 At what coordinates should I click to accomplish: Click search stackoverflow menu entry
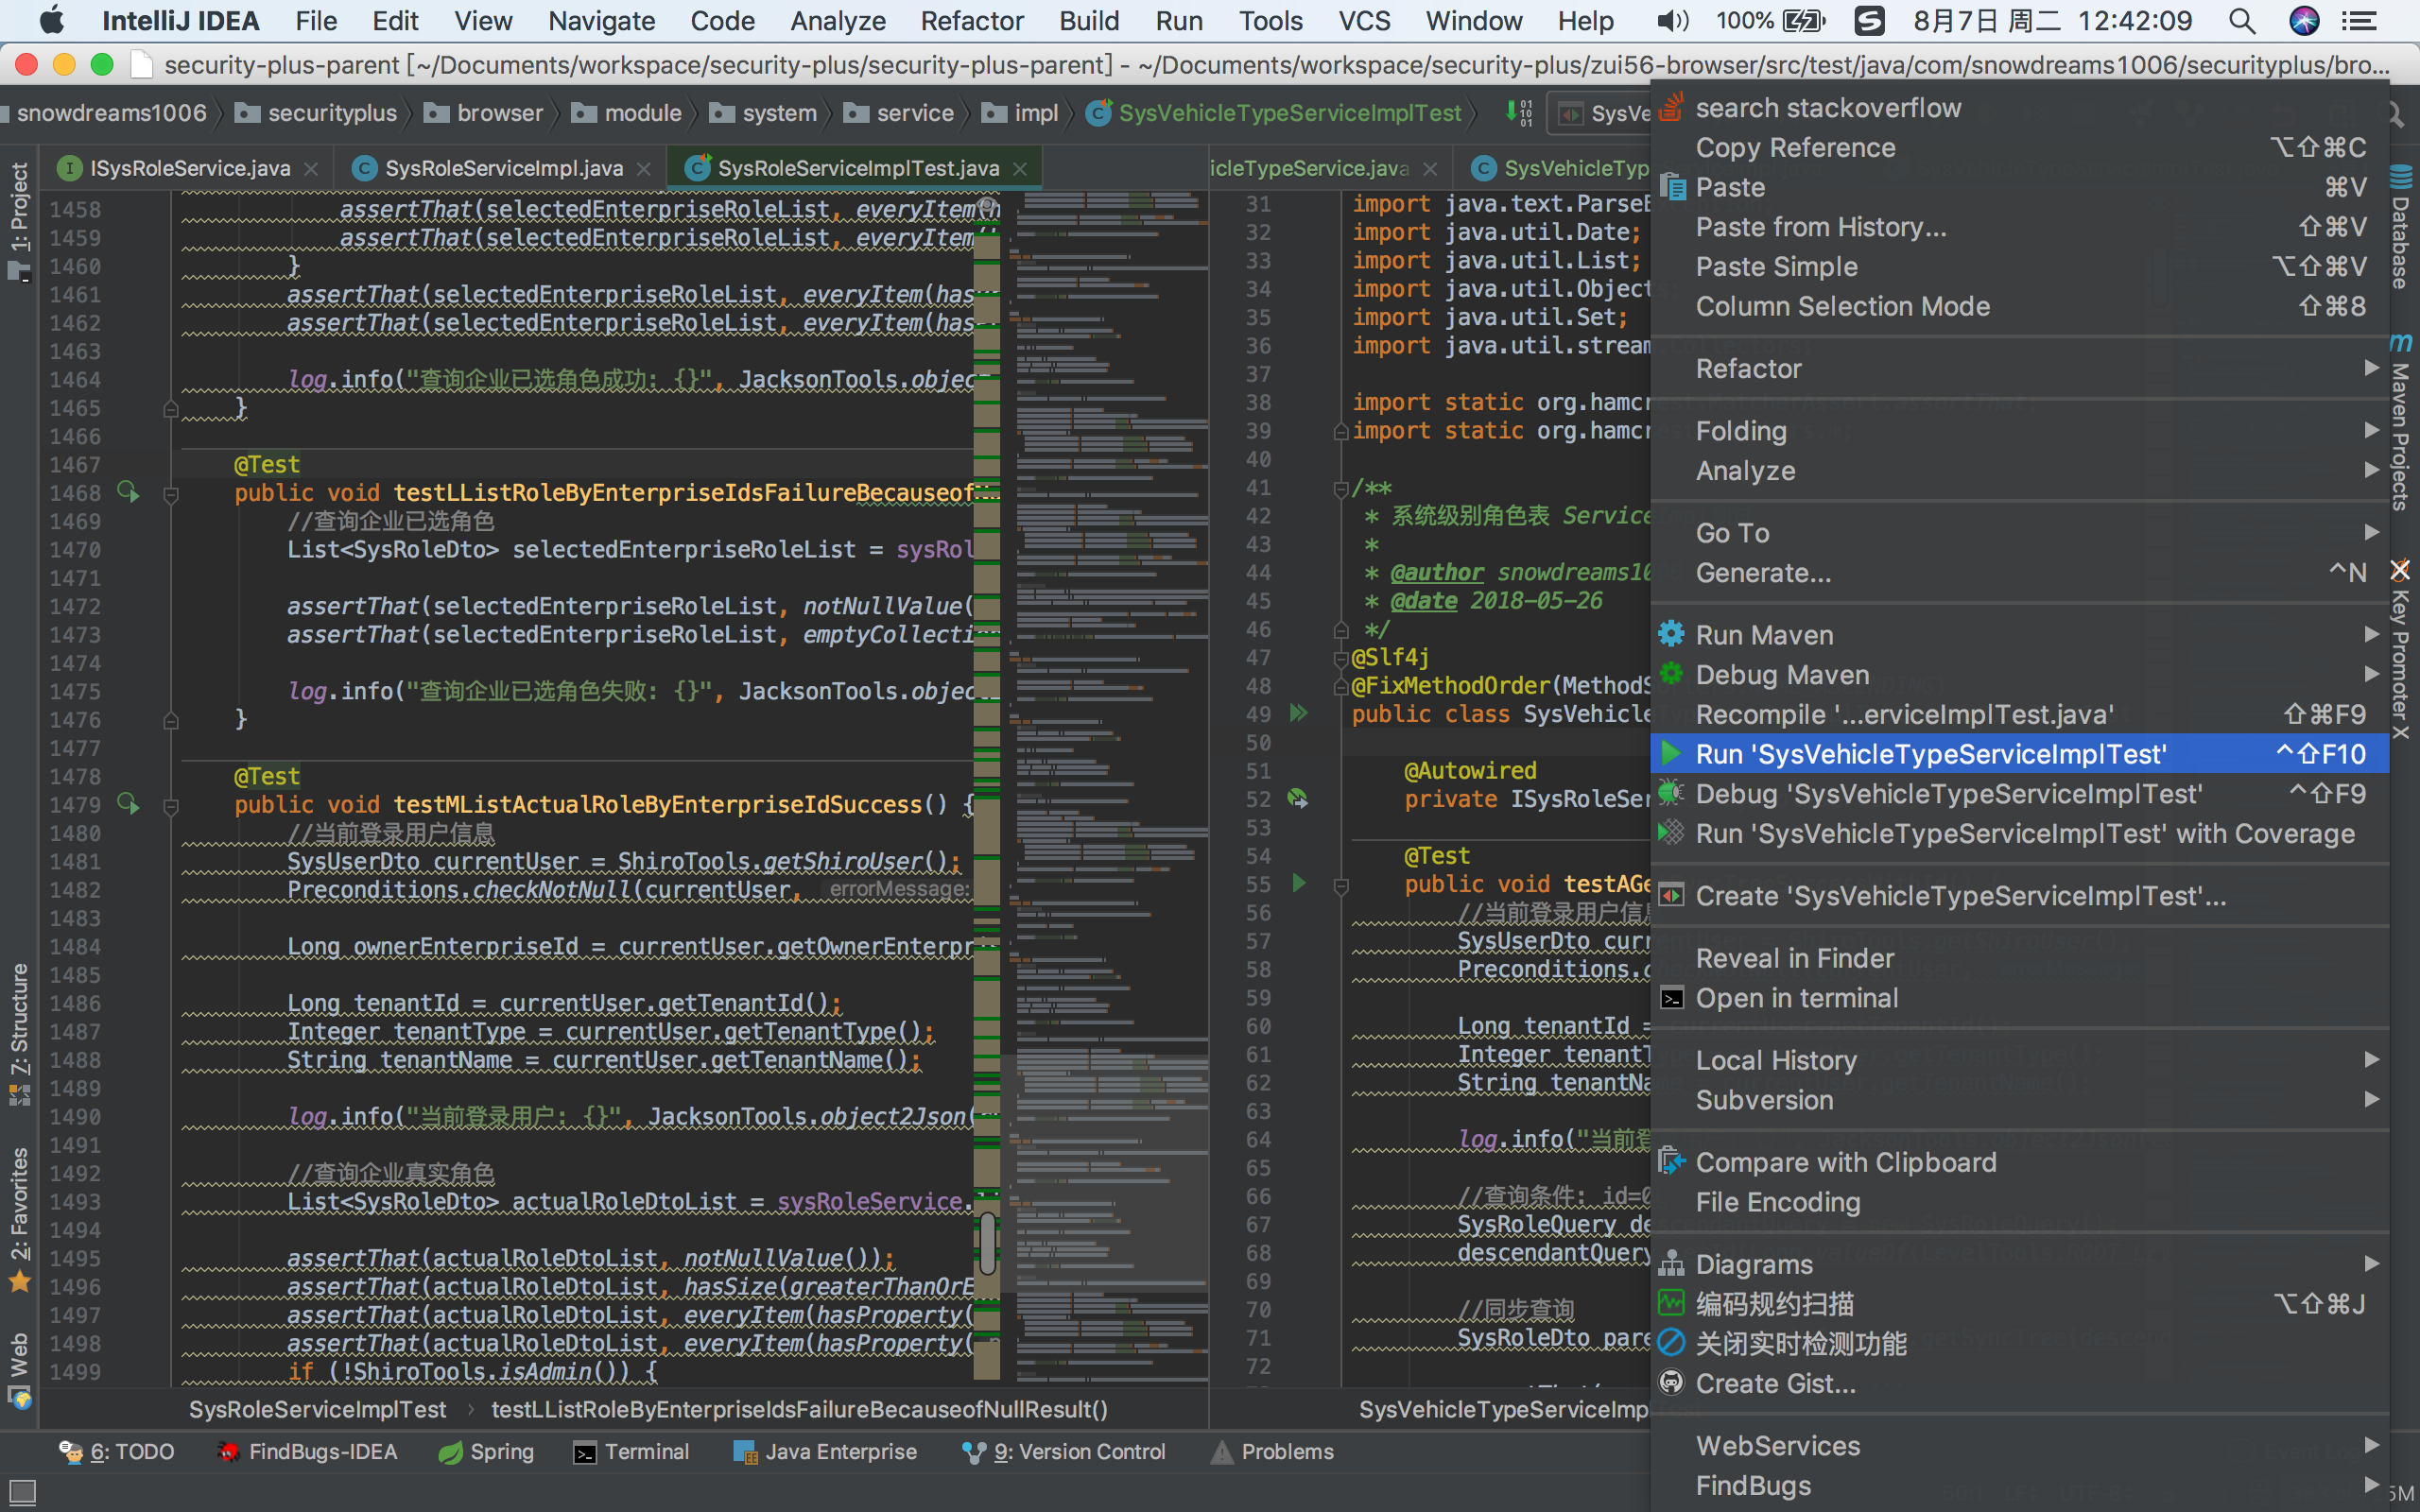pyautogui.click(x=2020, y=107)
